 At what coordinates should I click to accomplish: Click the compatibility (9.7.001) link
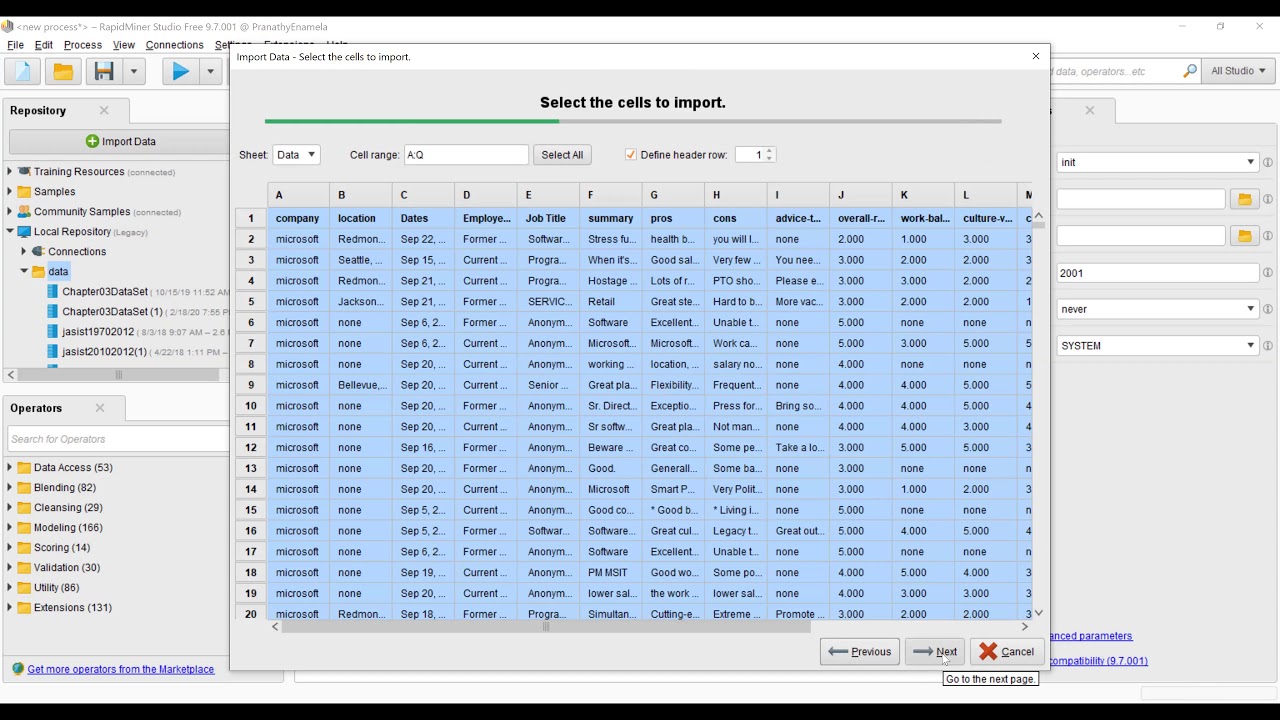1099,661
